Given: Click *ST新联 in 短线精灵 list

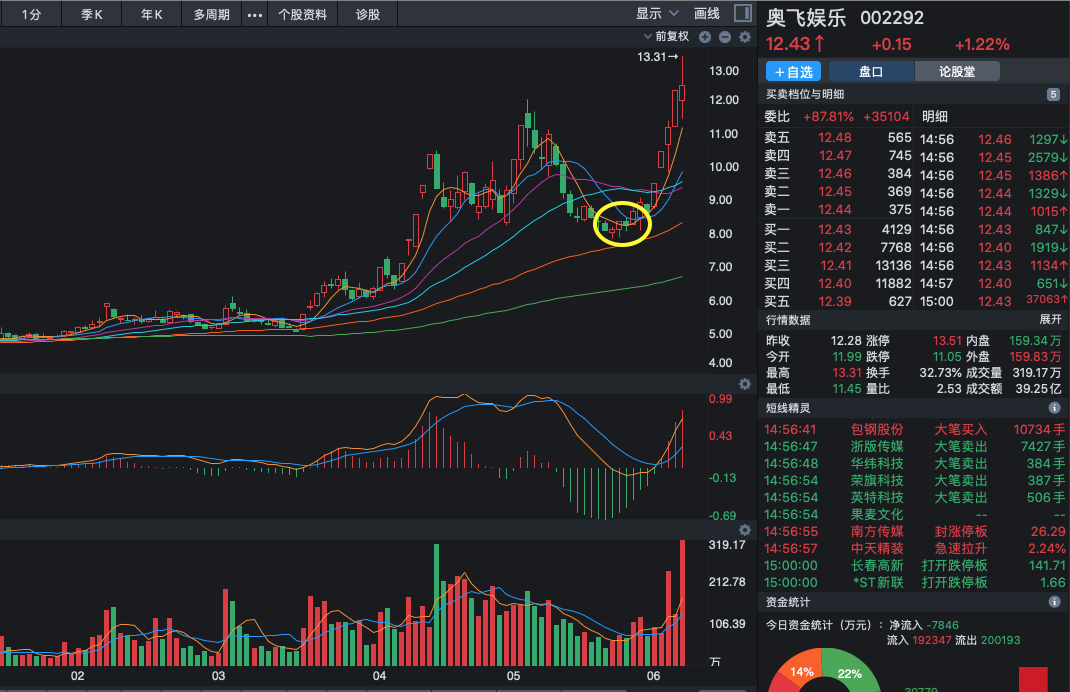Looking at the screenshot, I should [878, 583].
